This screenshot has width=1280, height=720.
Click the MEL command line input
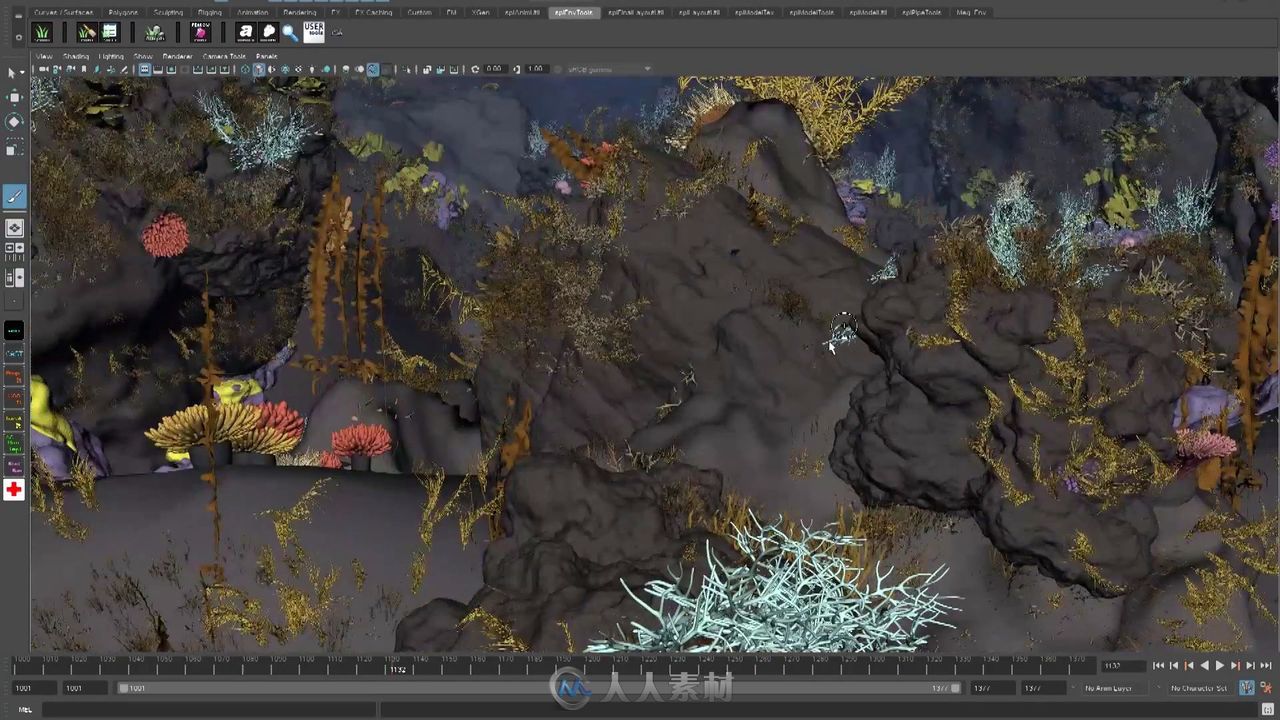[x=207, y=709]
